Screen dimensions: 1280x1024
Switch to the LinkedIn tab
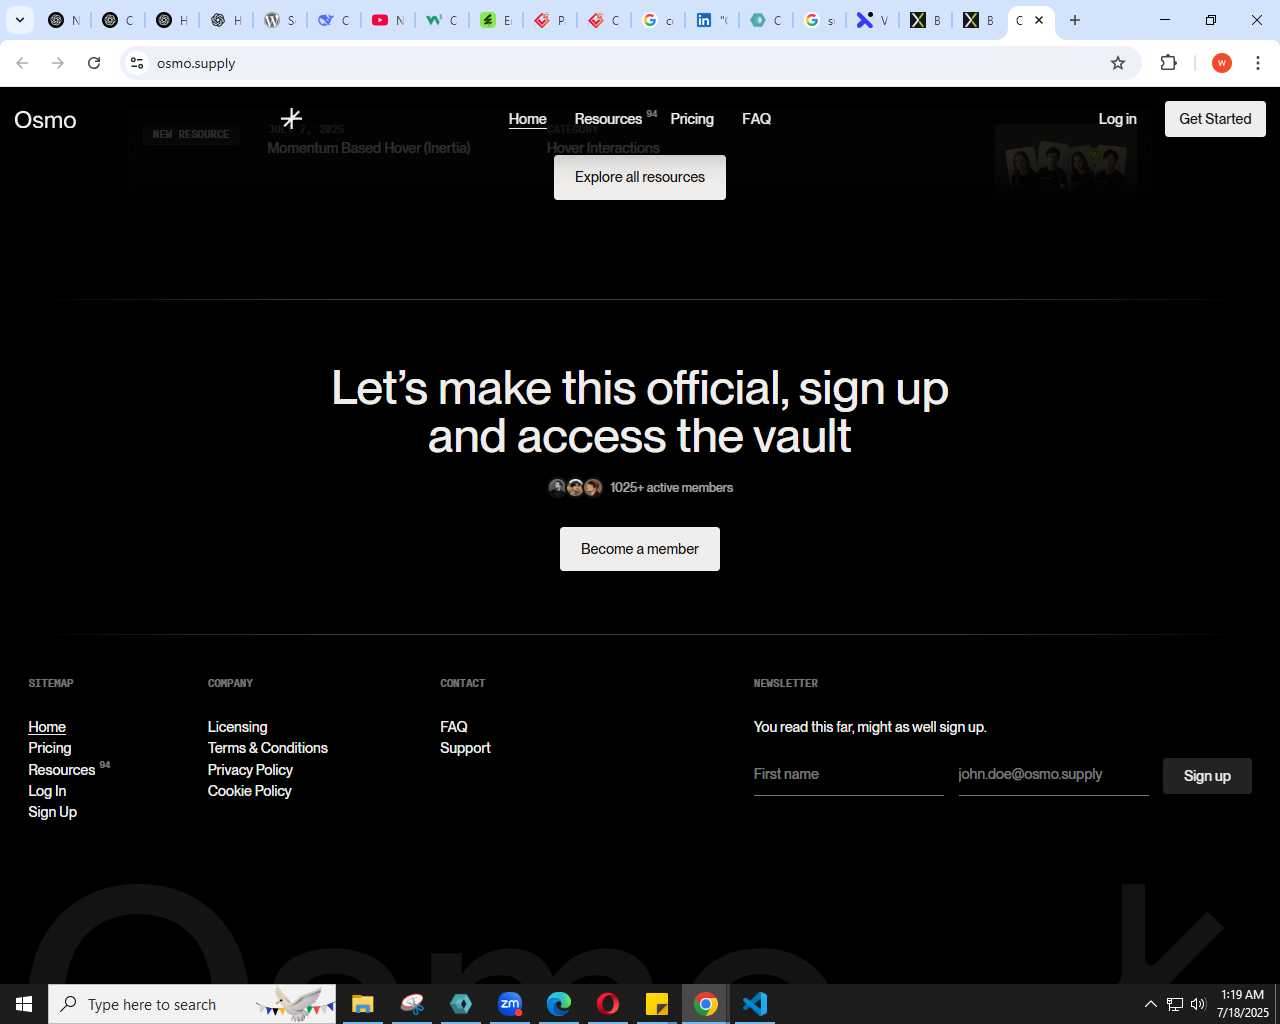coord(712,20)
